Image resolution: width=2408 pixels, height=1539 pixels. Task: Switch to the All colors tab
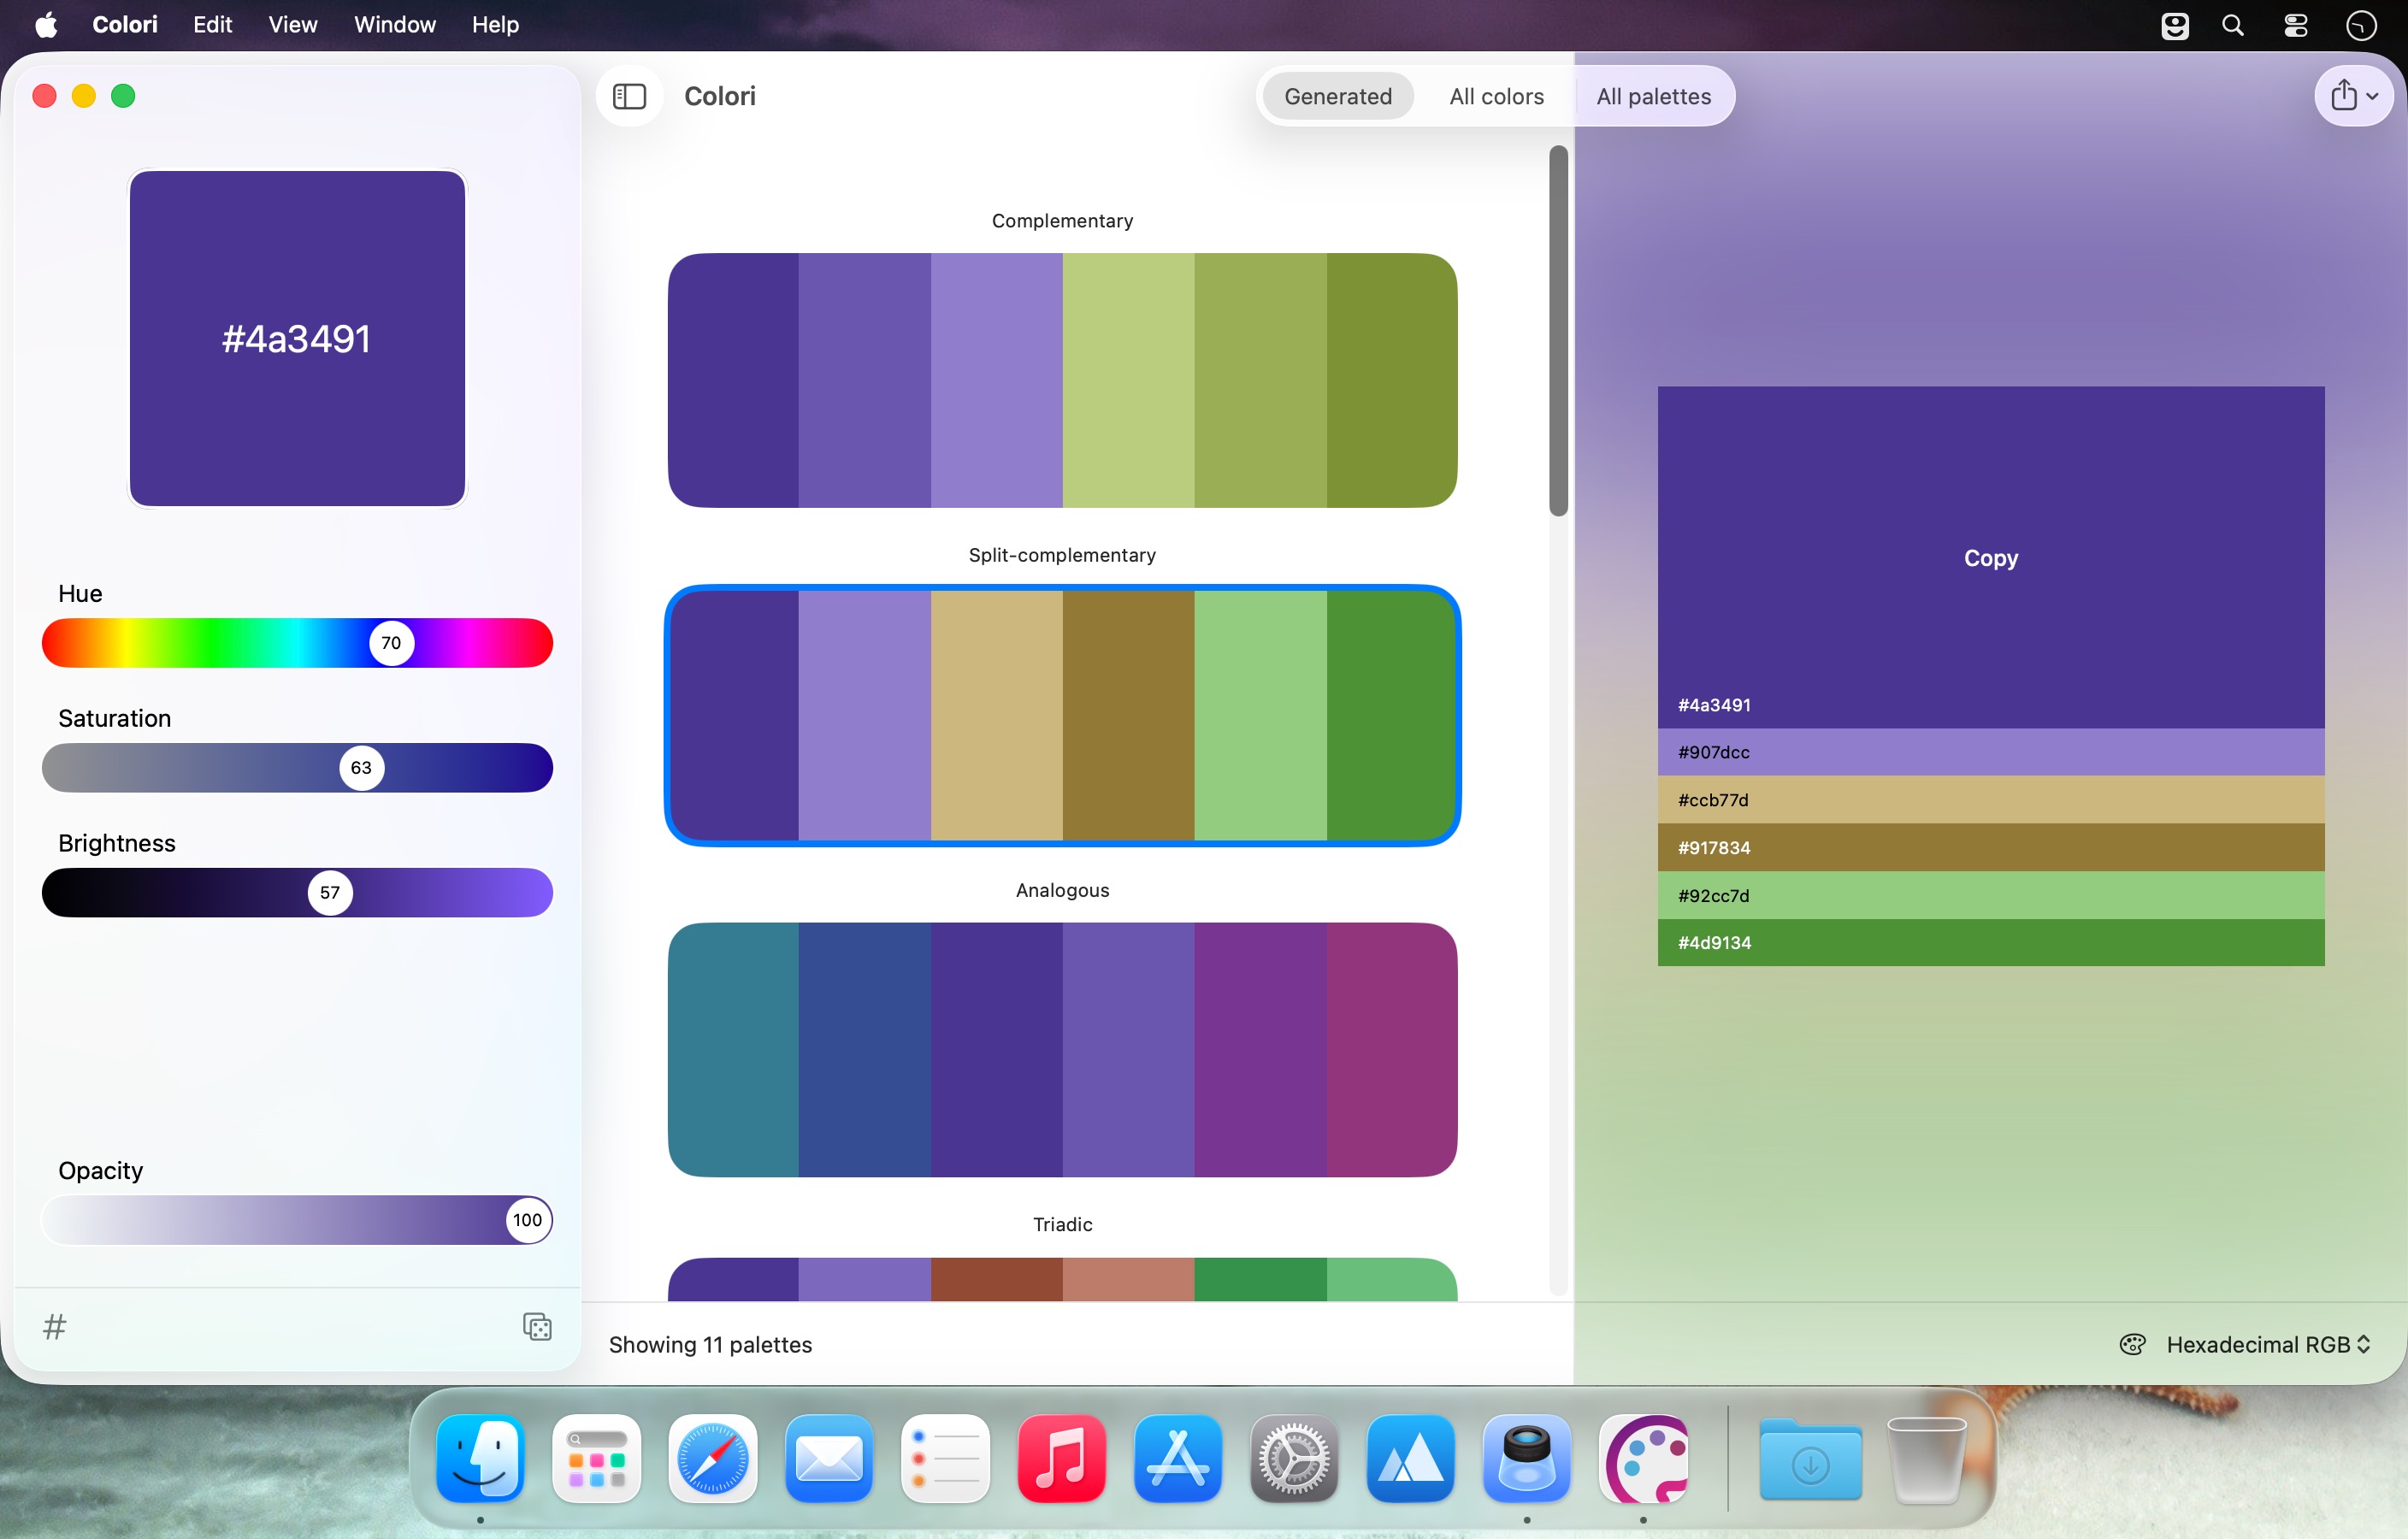1496,96
